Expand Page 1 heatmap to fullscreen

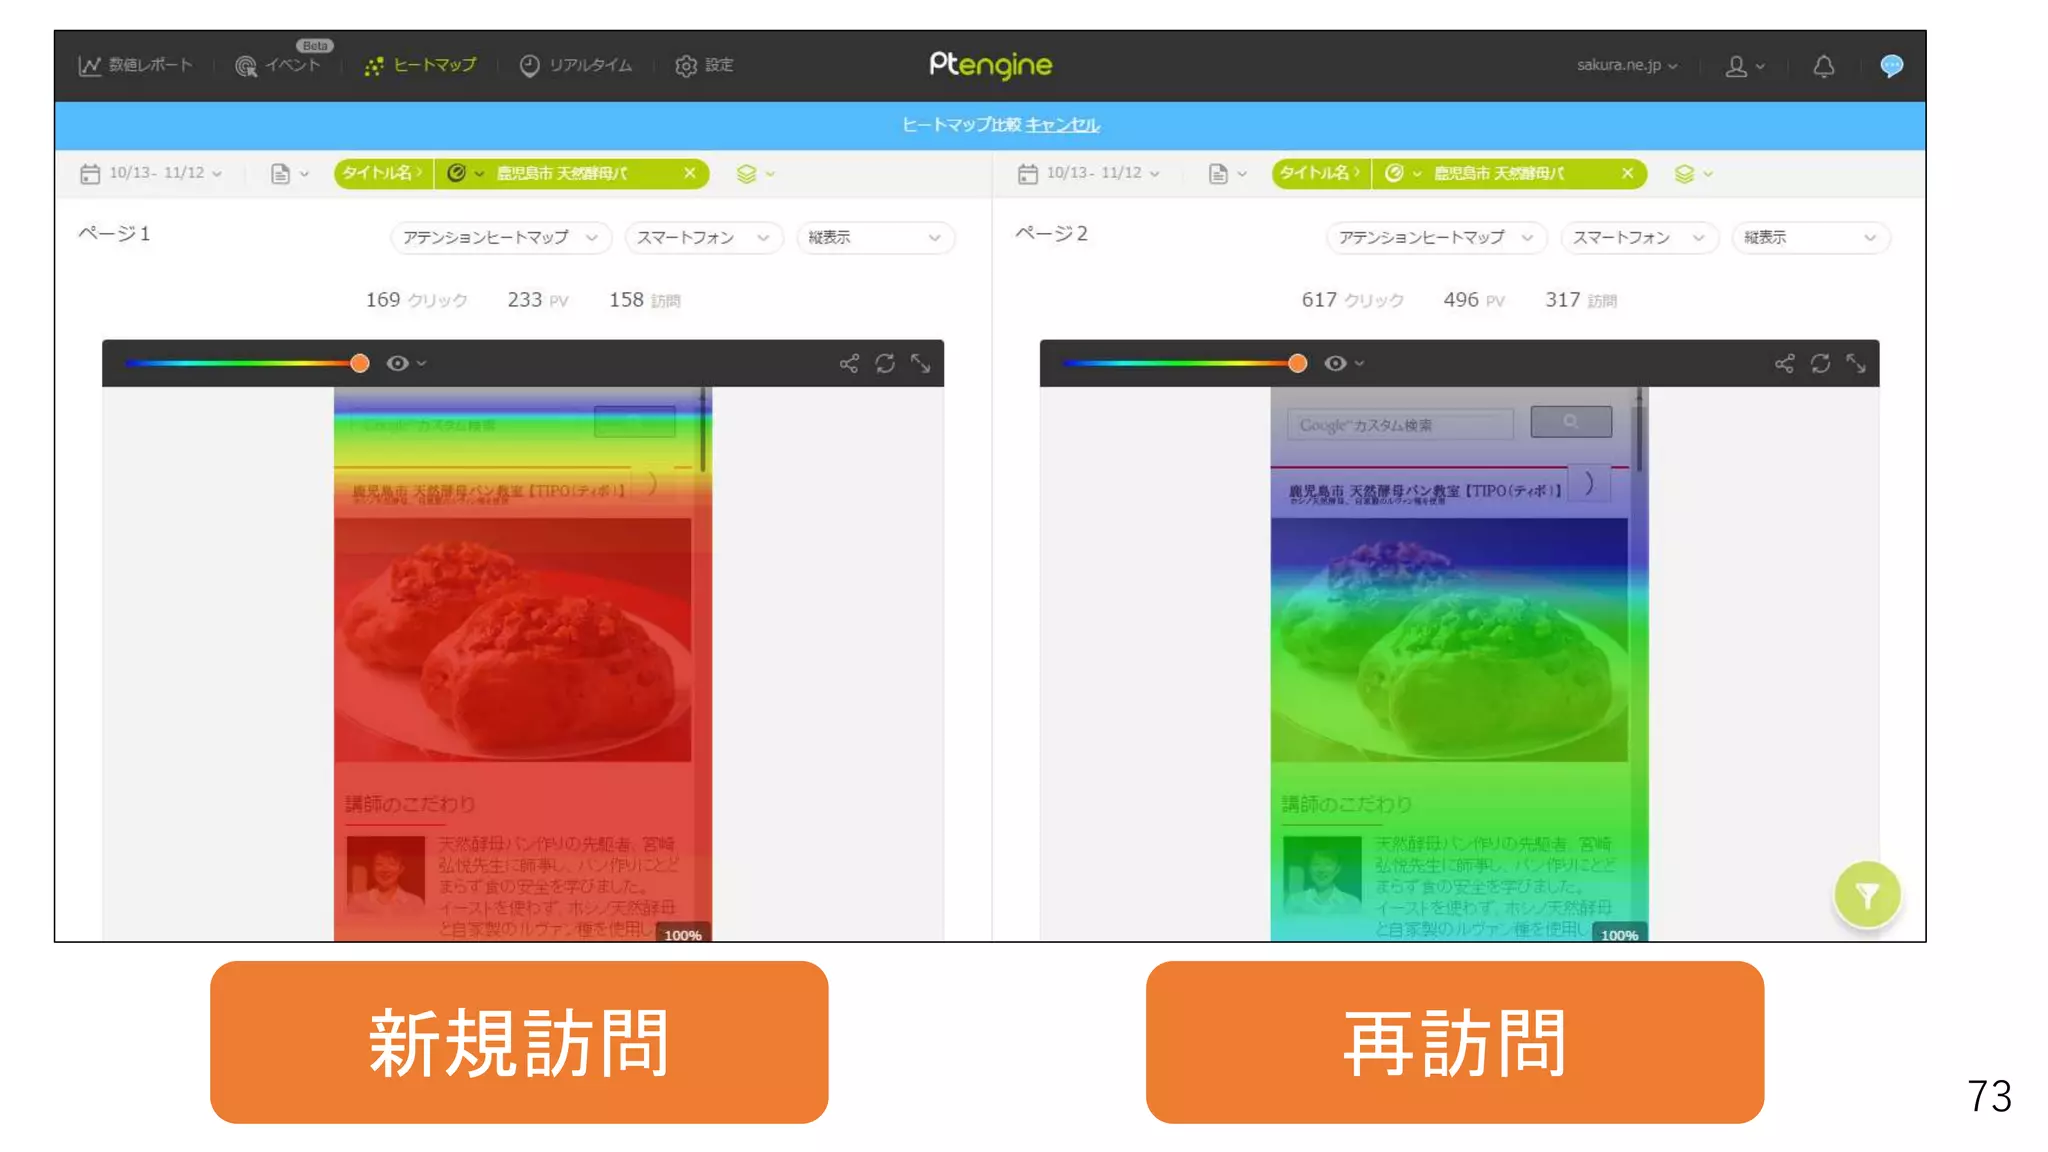click(920, 363)
